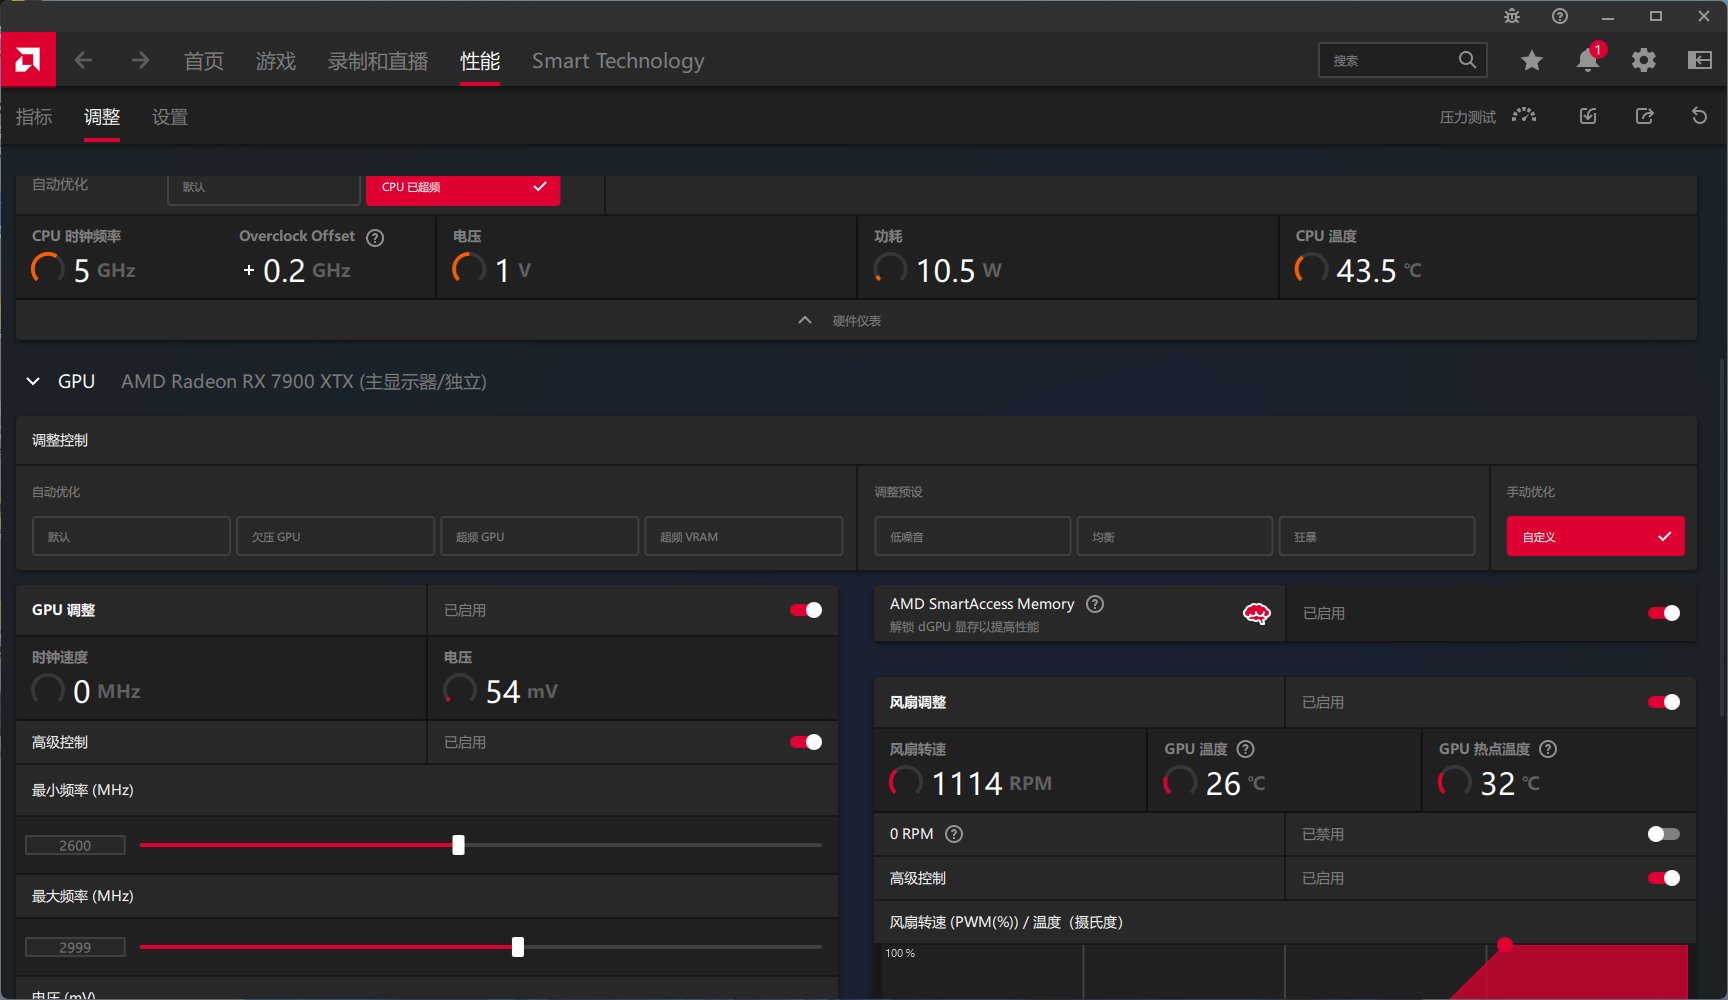Viewport: 1728px width, 1000px height.
Task: Open the 首页 tab
Action: [x=204, y=61]
